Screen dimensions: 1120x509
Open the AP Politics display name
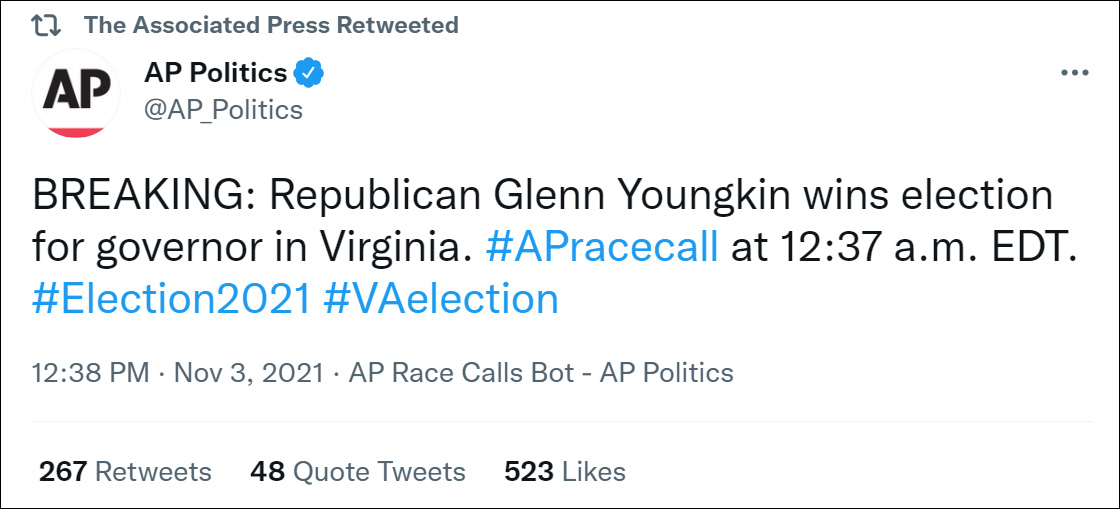(215, 73)
